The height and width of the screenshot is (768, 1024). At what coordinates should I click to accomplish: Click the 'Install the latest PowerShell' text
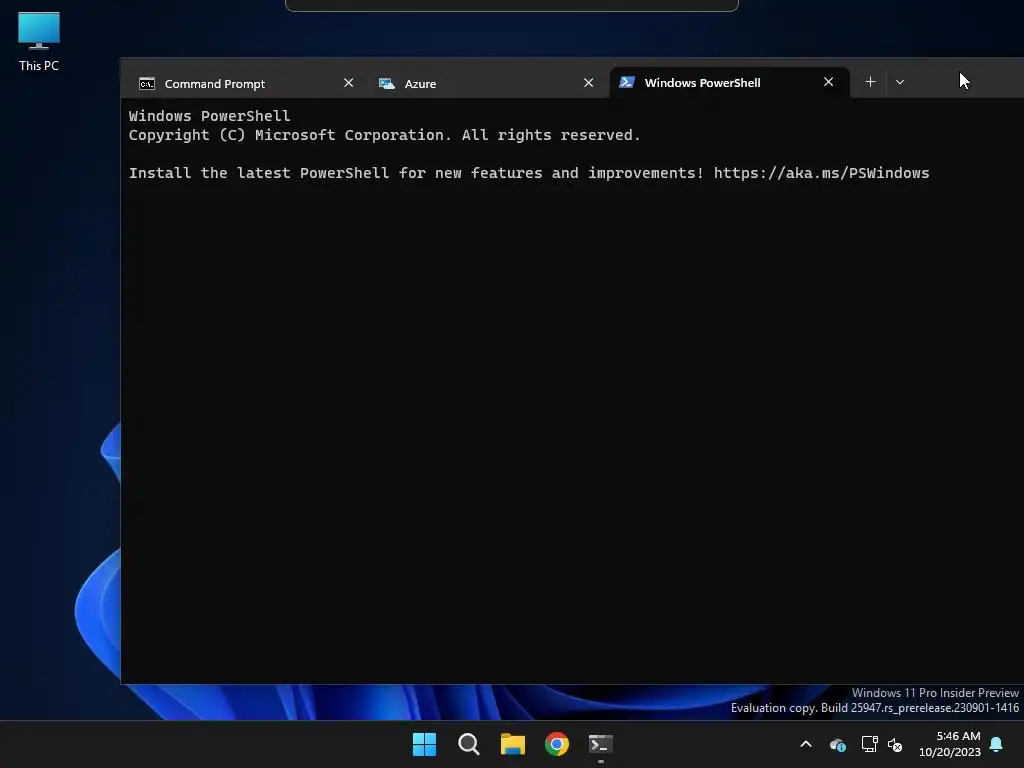pyautogui.click(x=259, y=173)
